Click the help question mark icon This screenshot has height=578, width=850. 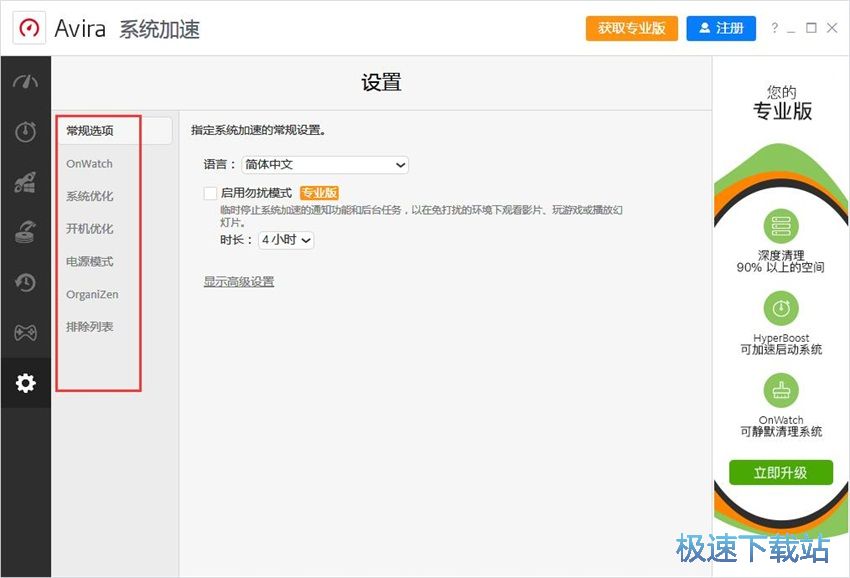775,28
